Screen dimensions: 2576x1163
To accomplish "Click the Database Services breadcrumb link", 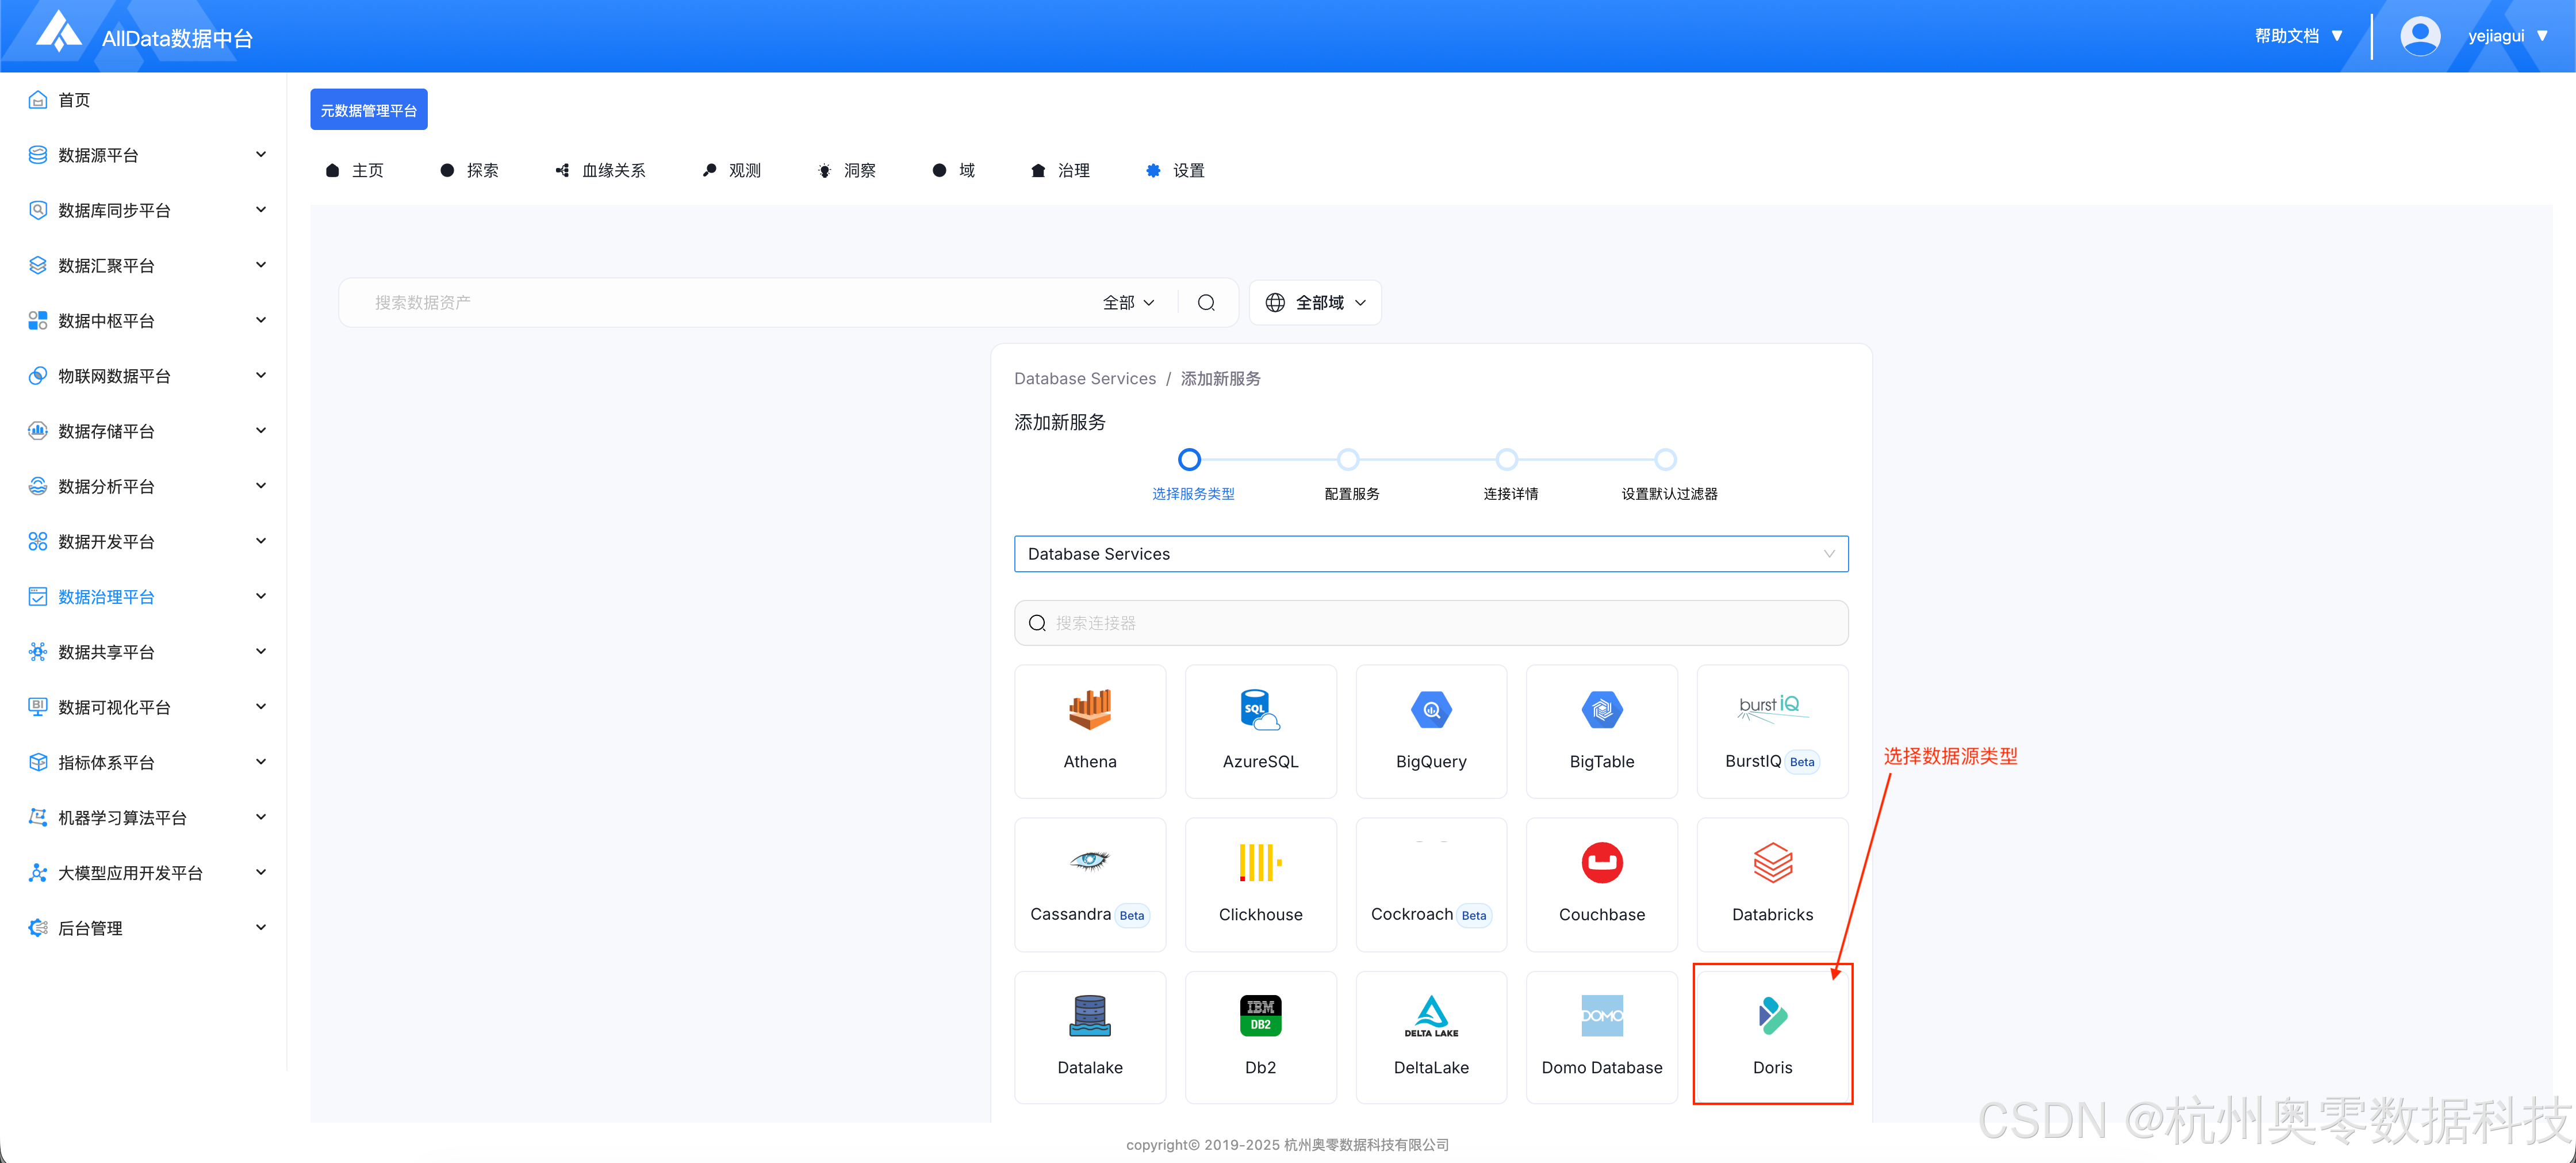I will (1084, 379).
